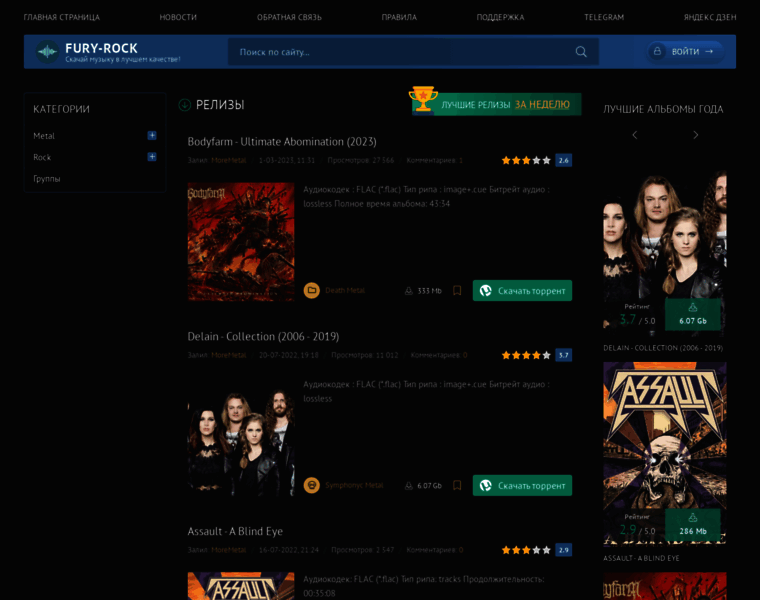Image resolution: width=760 pixels, height=600 pixels.
Task: Rate Assault A Blind Eye using stars
Action: pos(526,550)
